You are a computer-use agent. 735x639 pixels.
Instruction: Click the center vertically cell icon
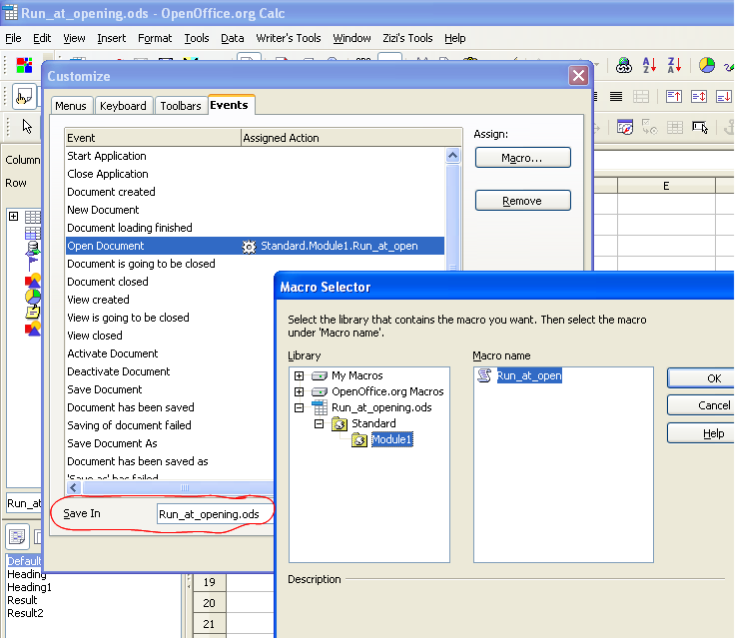(698, 97)
